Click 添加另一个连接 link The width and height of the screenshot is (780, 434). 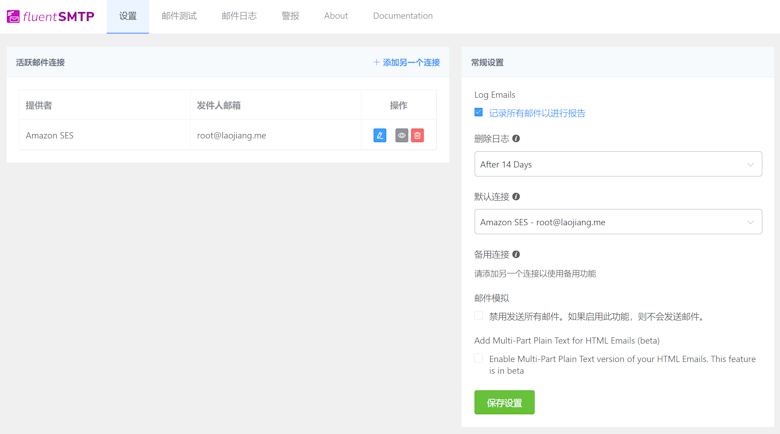[407, 62]
